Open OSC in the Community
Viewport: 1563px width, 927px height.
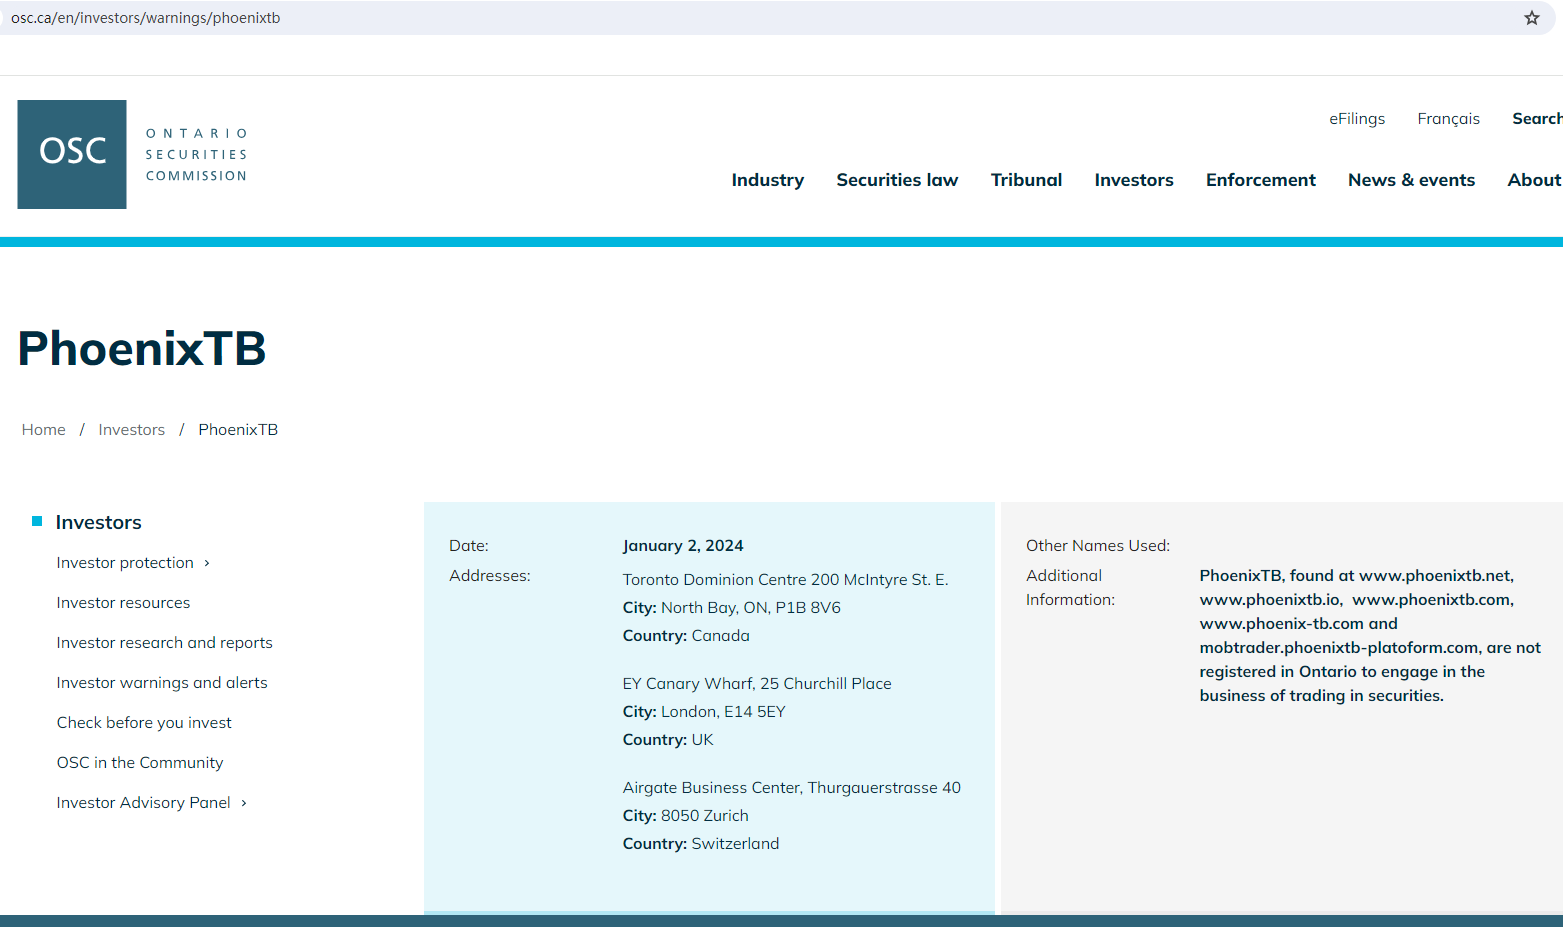pyautogui.click(x=140, y=763)
